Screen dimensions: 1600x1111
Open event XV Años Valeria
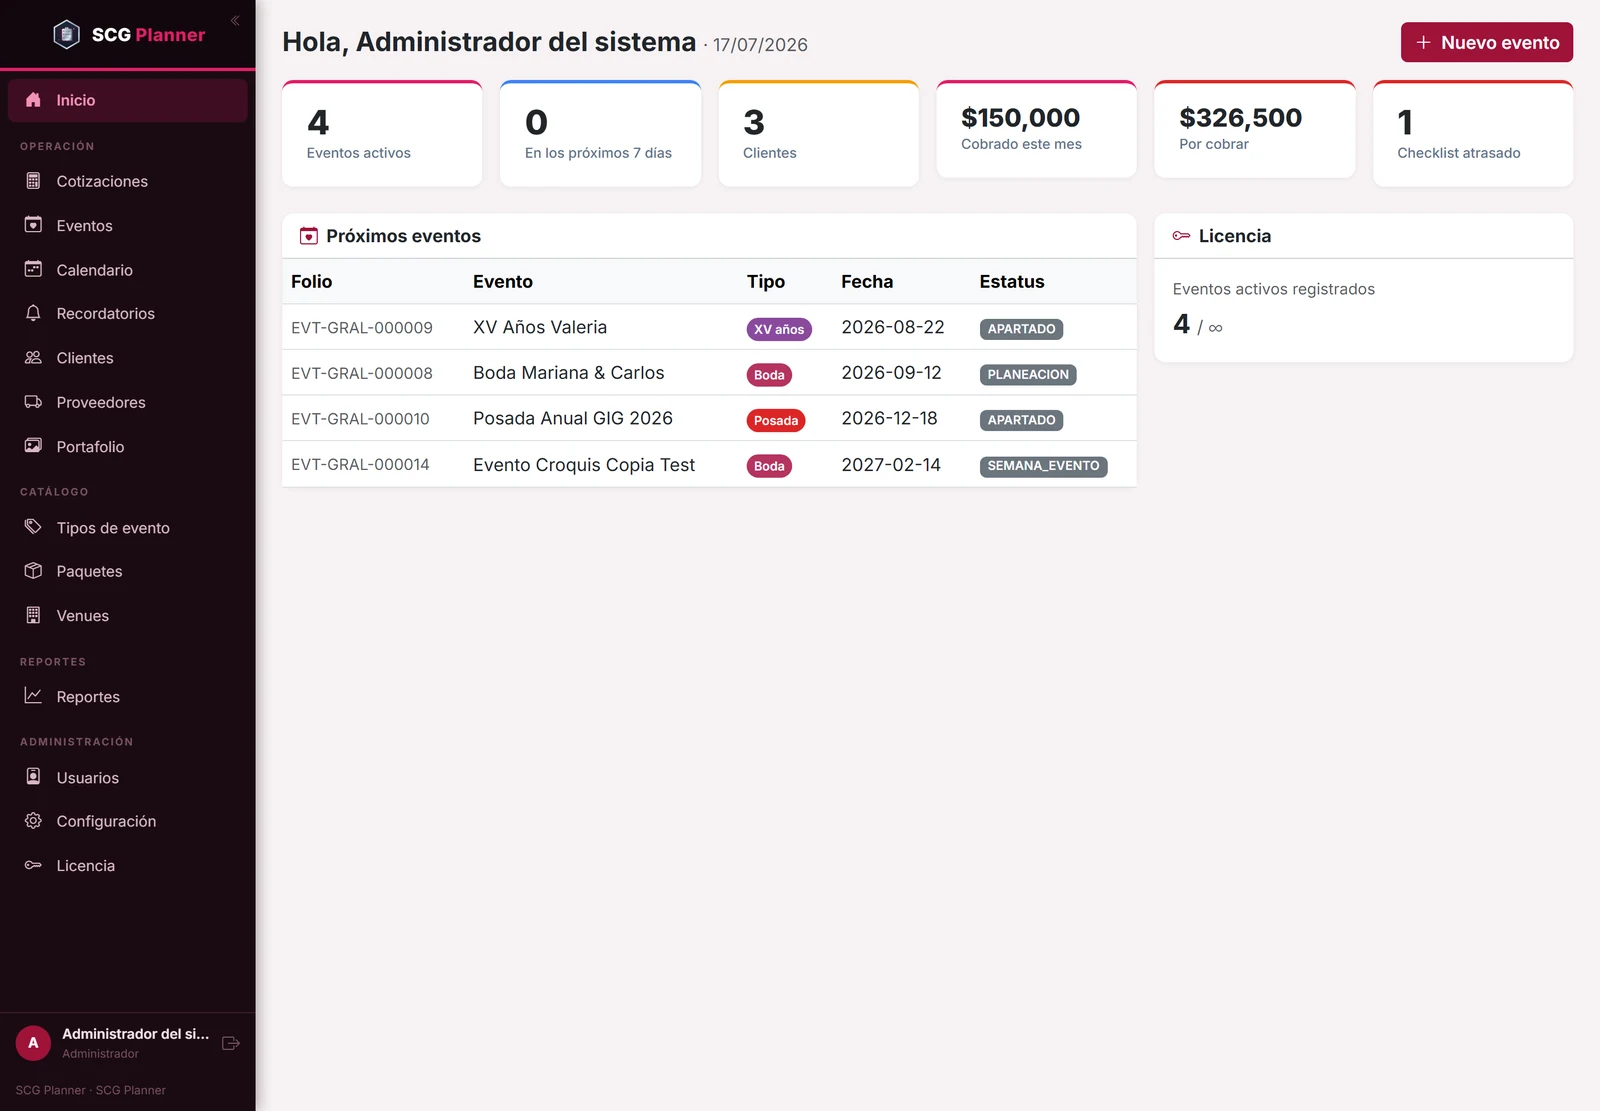tap(540, 327)
